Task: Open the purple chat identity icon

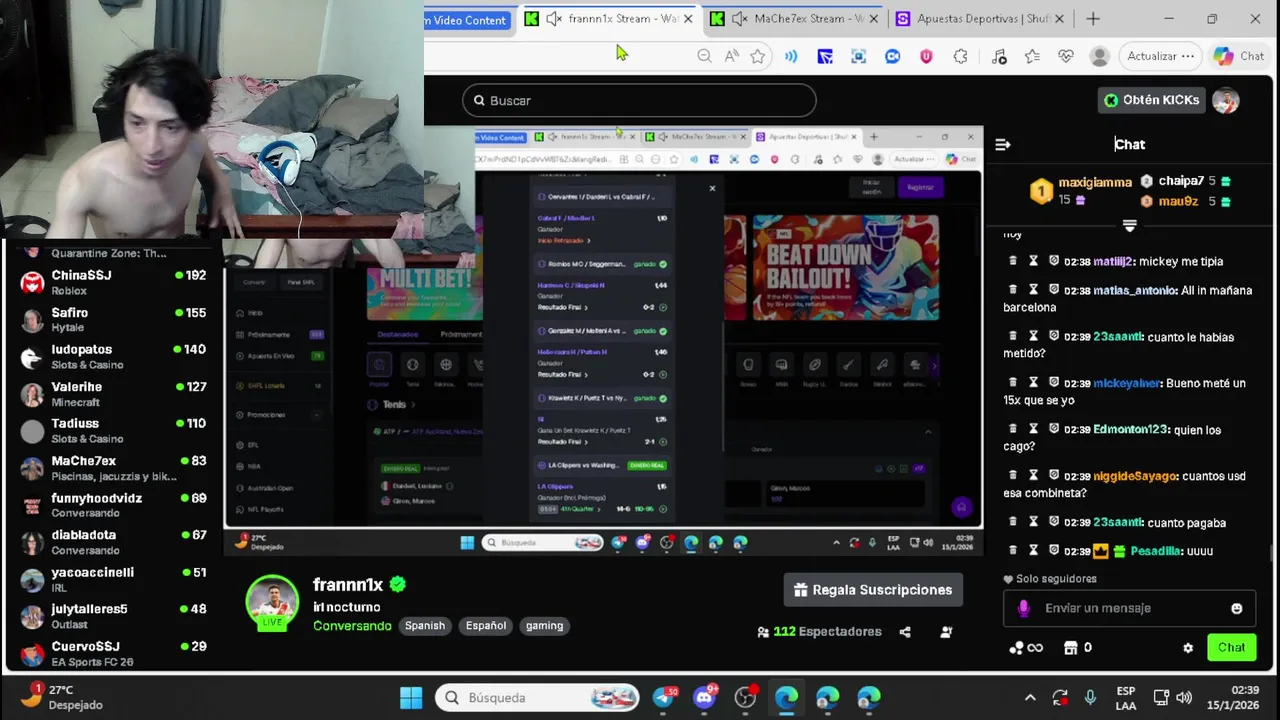Action: tap(1023, 608)
